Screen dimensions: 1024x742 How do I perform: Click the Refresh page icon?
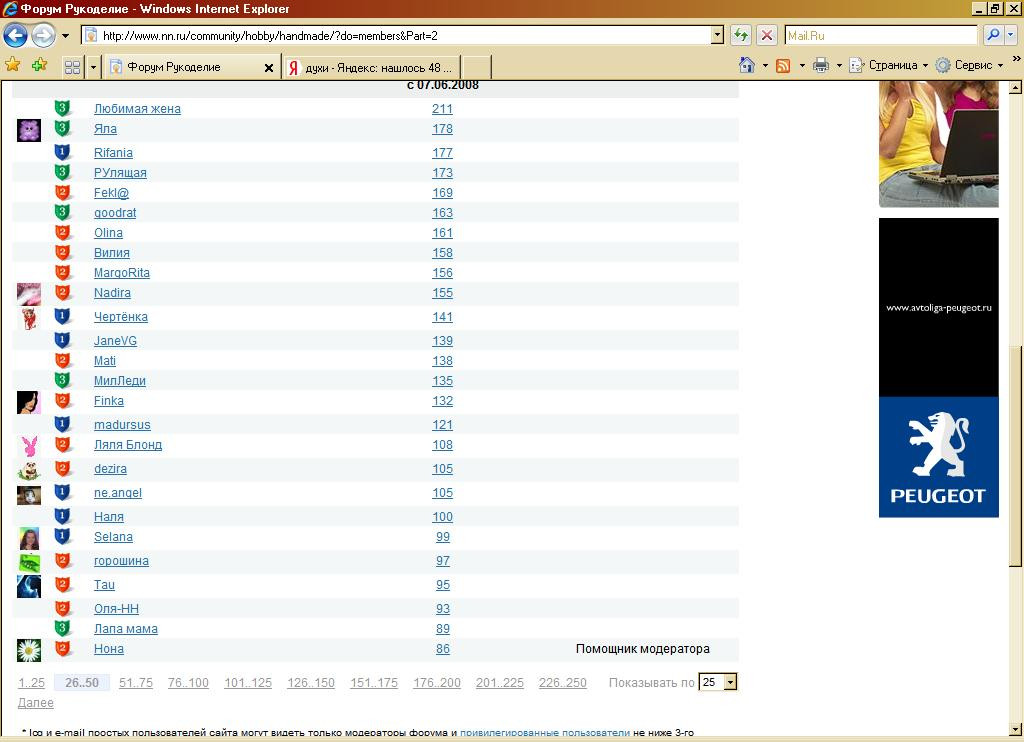[741, 35]
